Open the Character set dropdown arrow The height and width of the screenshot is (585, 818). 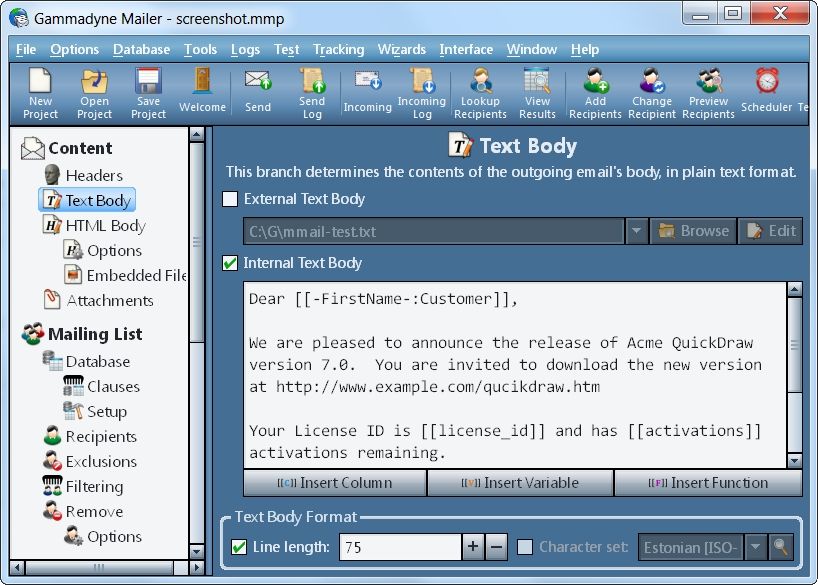tap(755, 547)
